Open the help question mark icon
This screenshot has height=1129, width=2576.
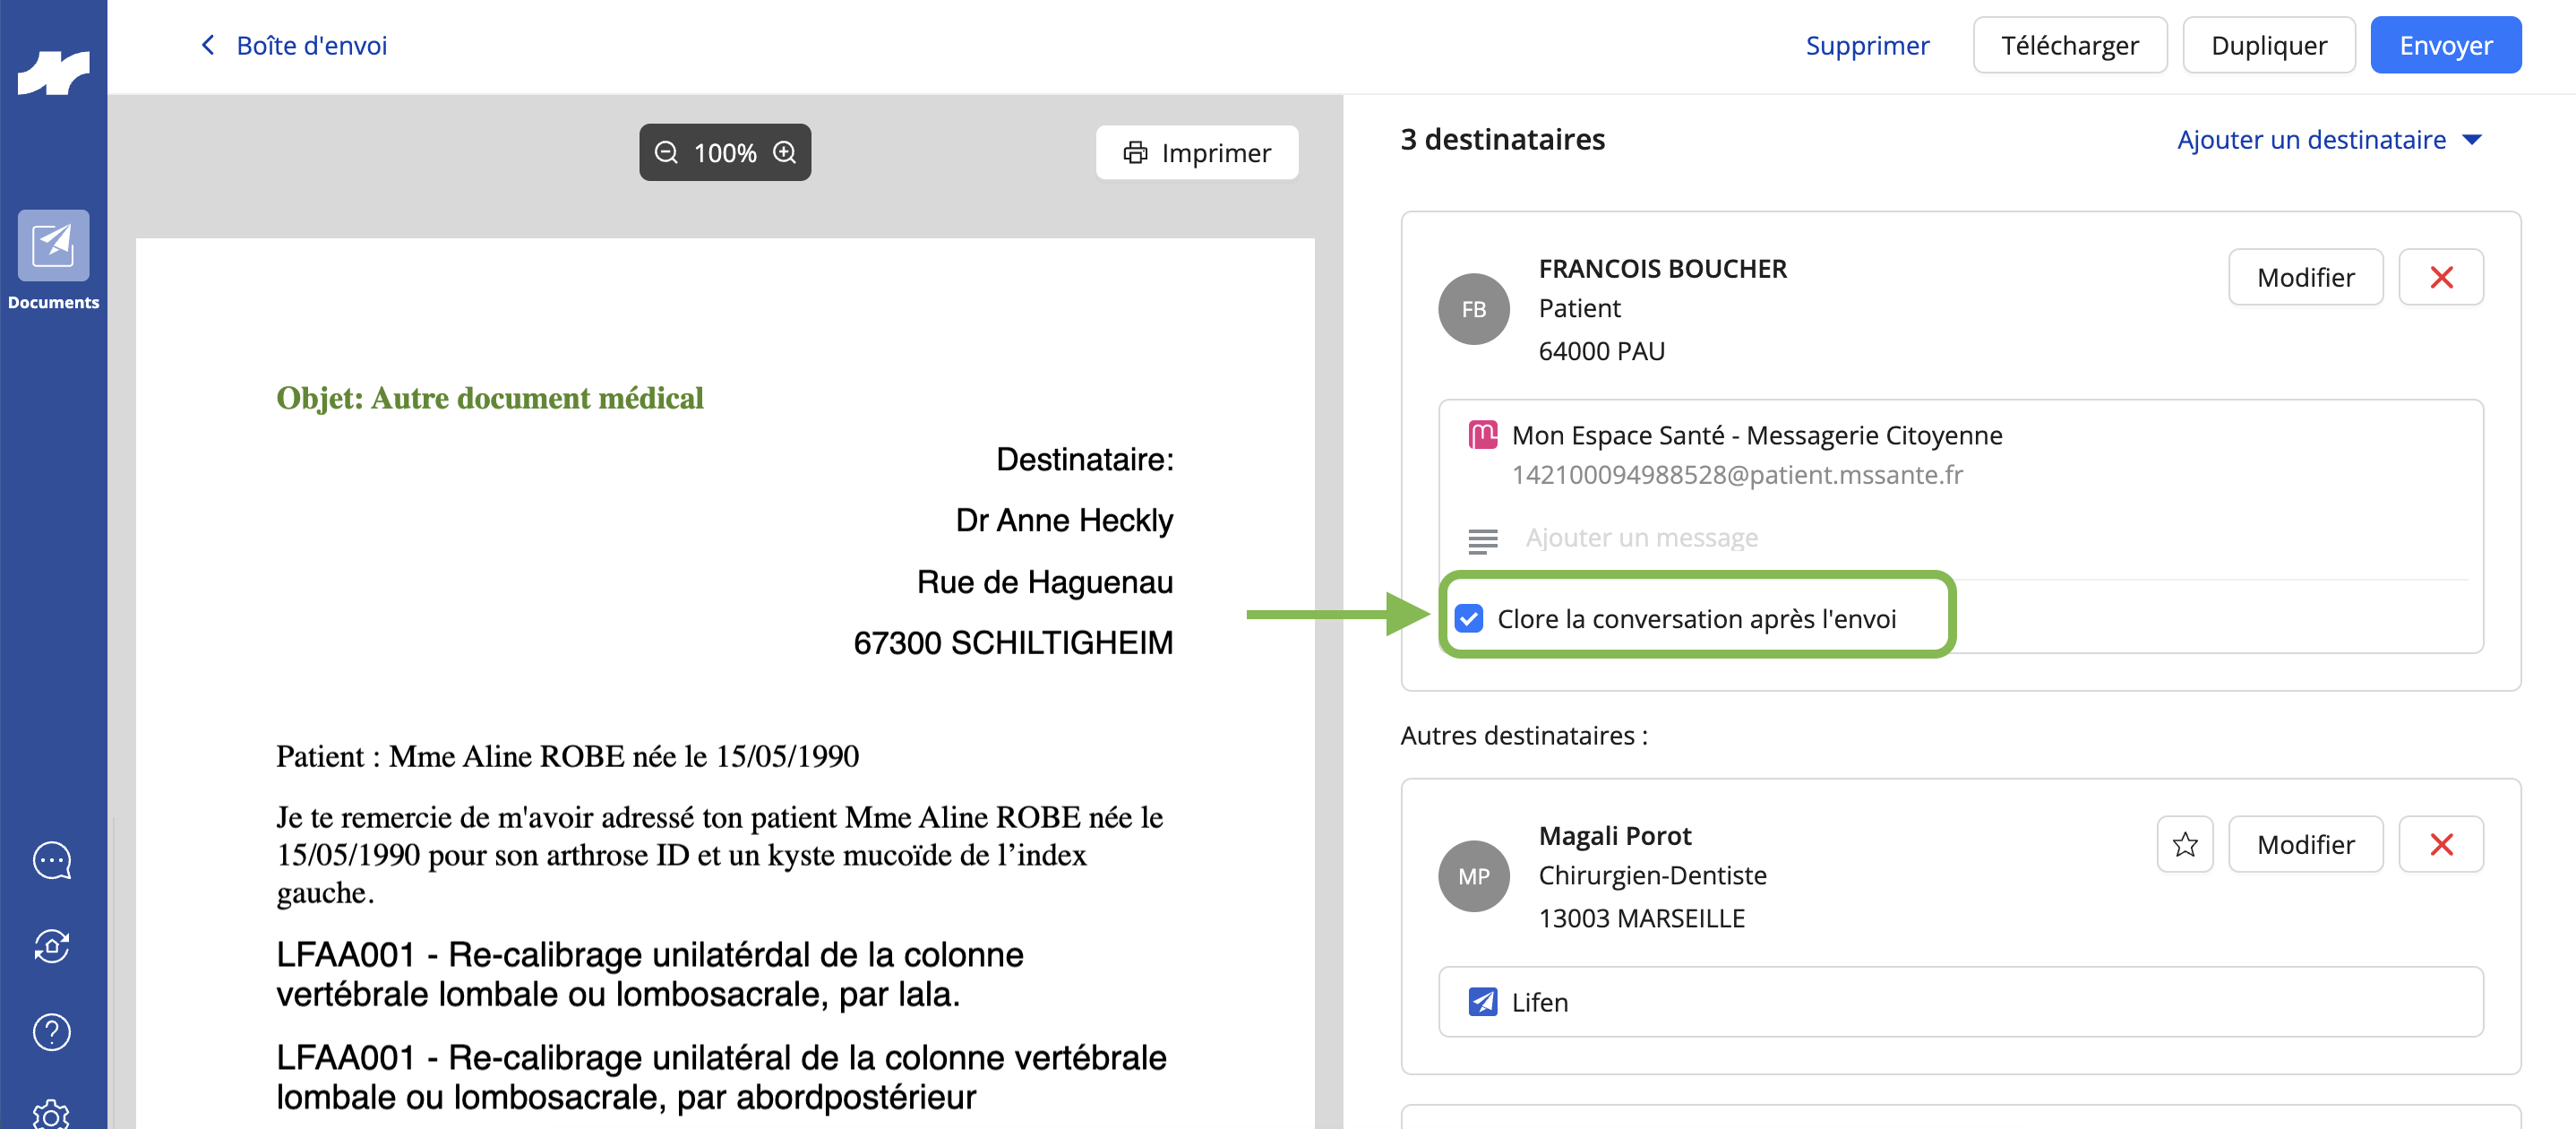52,1032
